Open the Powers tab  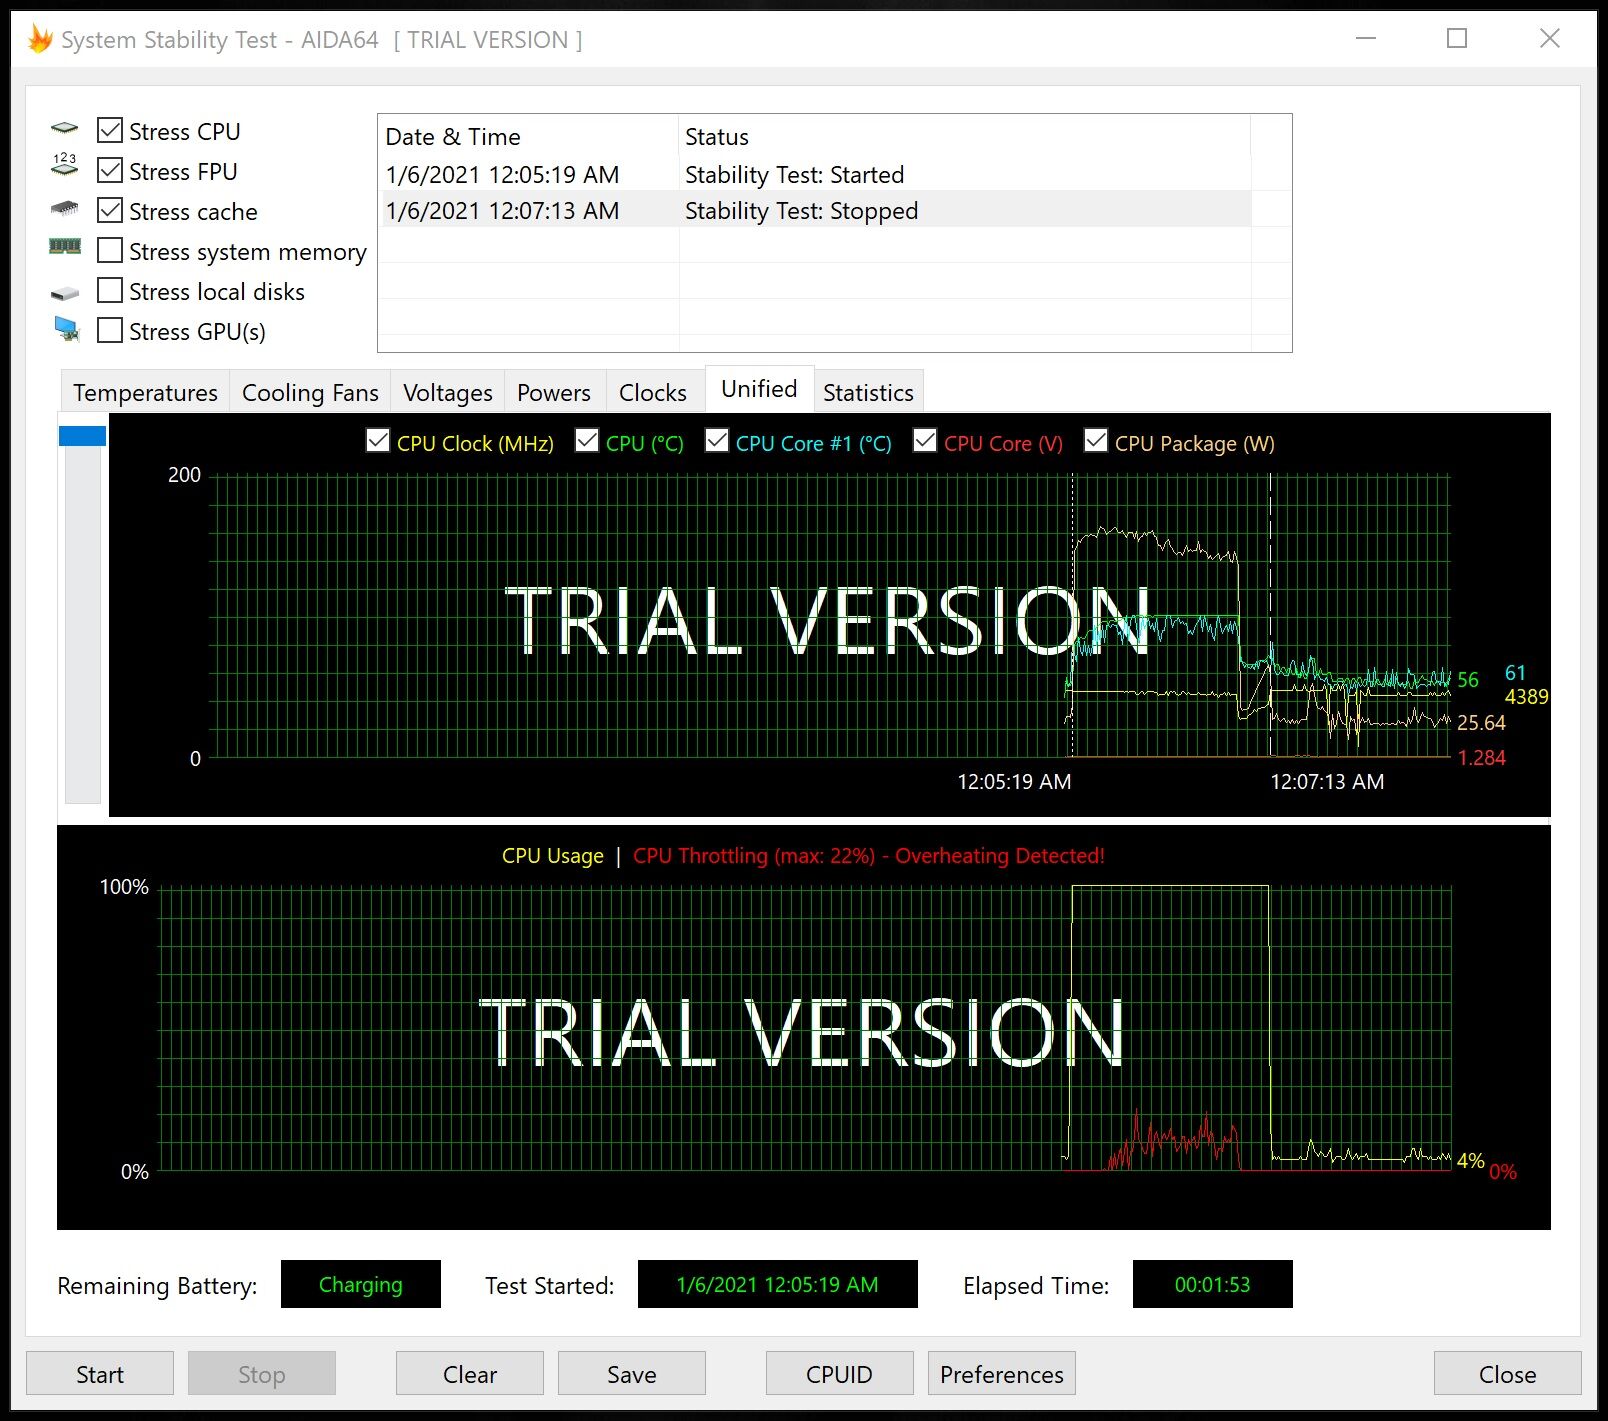pos(554,392)
